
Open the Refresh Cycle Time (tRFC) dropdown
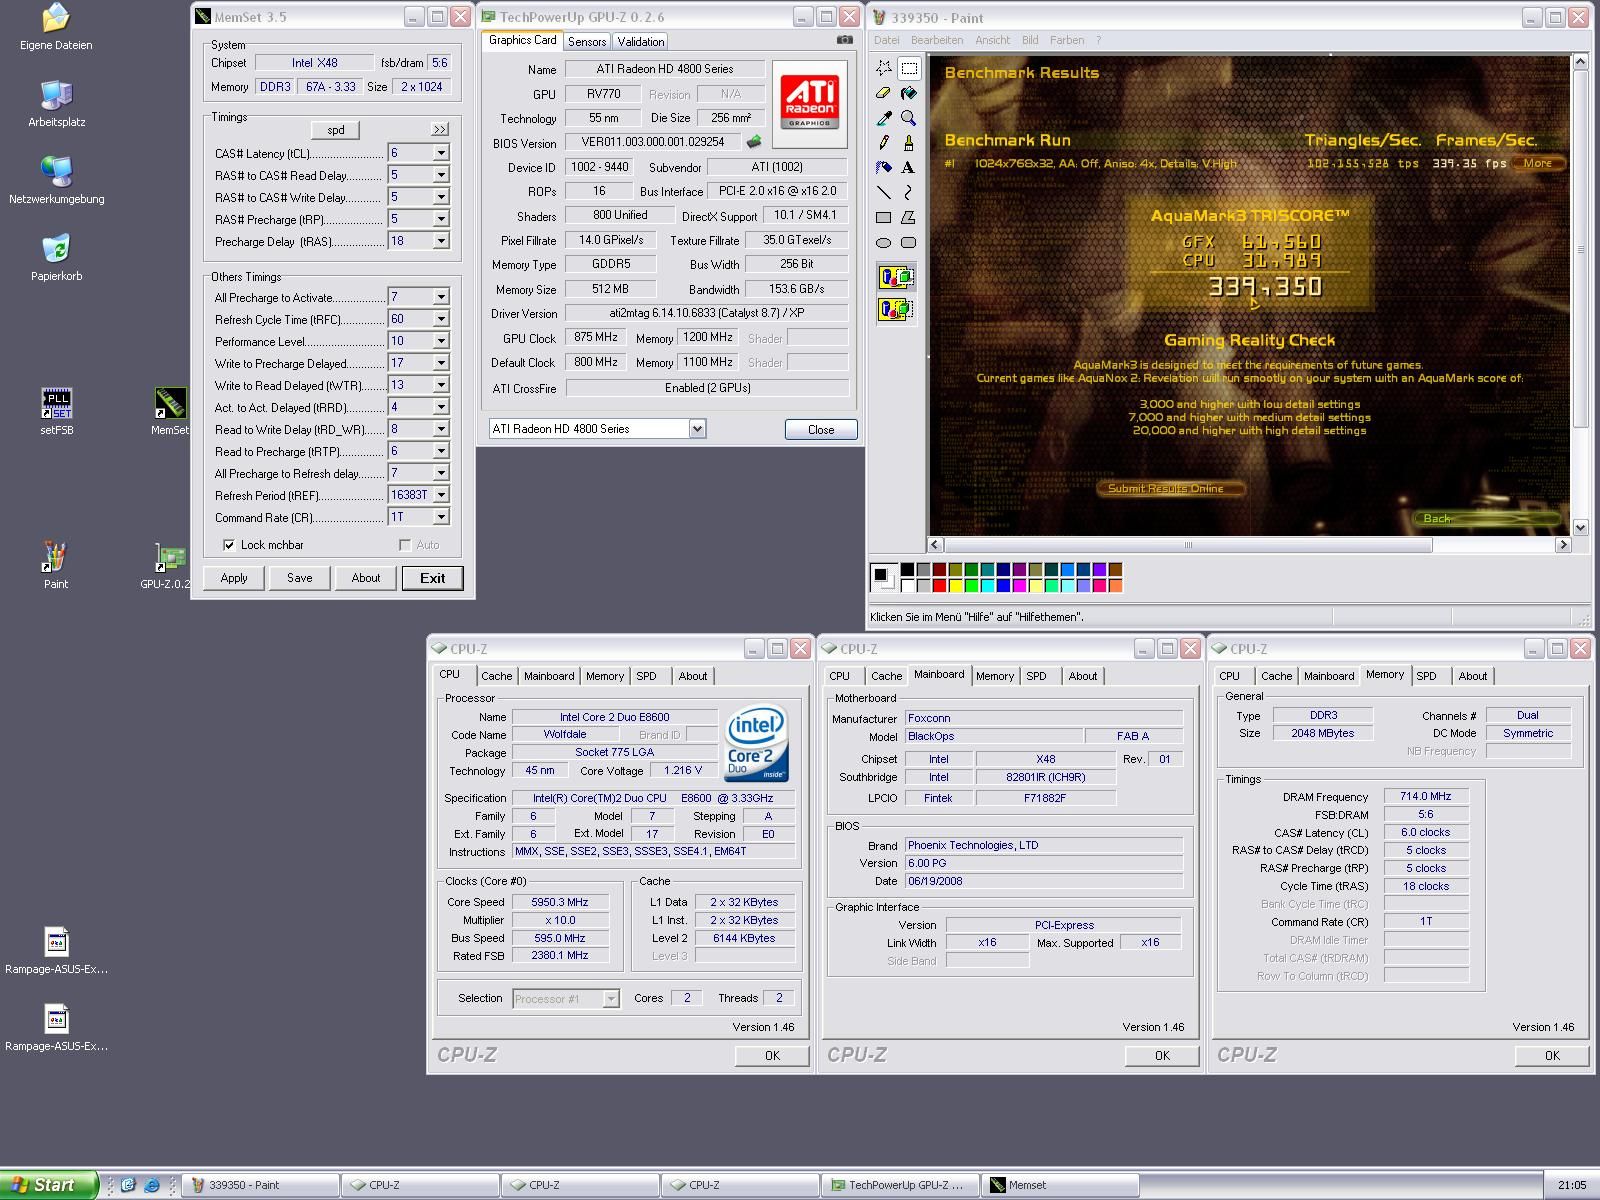pos(440,319)
